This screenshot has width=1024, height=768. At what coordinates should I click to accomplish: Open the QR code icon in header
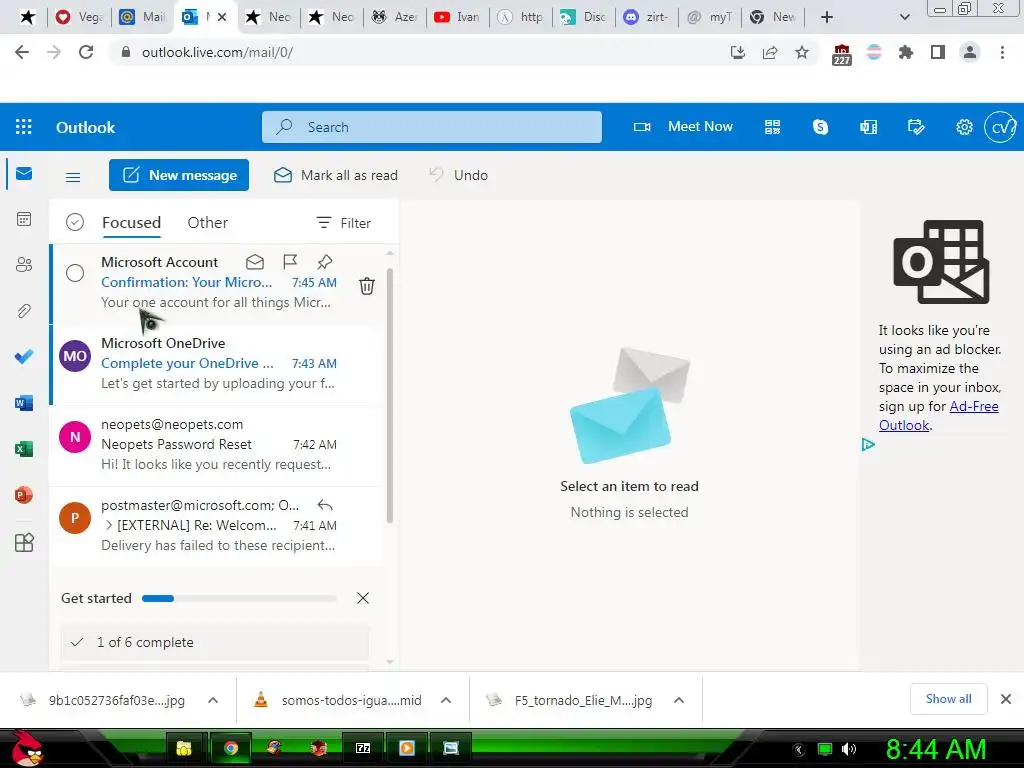(773, 127)
